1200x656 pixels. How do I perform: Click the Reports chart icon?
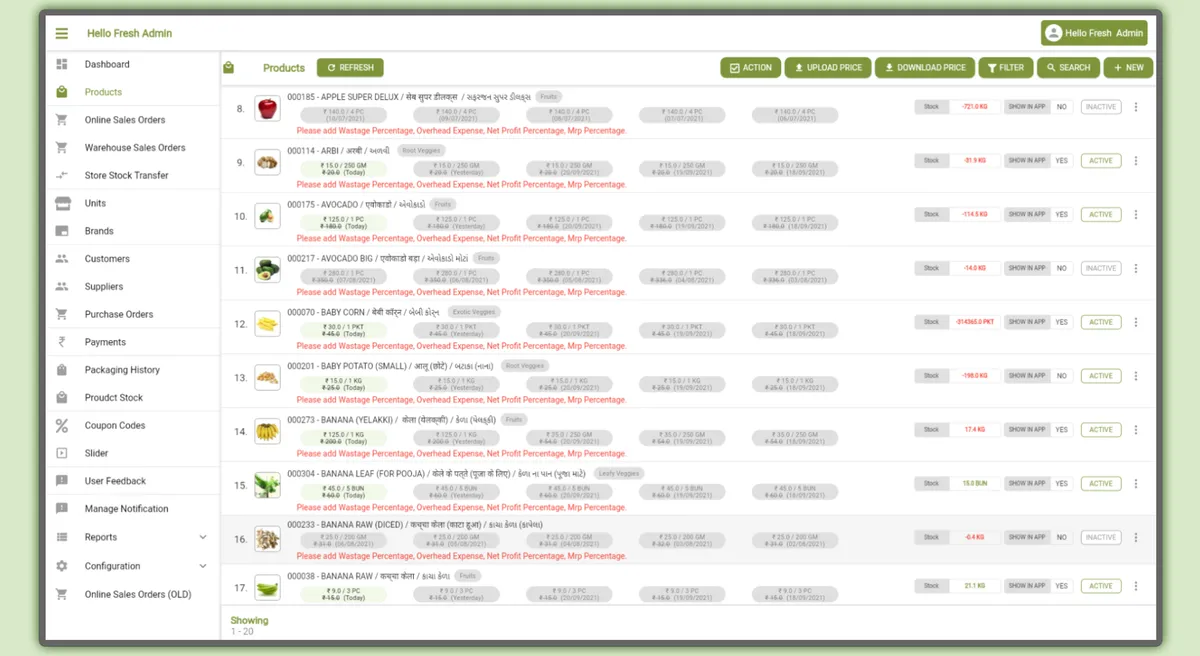point(62,537)
